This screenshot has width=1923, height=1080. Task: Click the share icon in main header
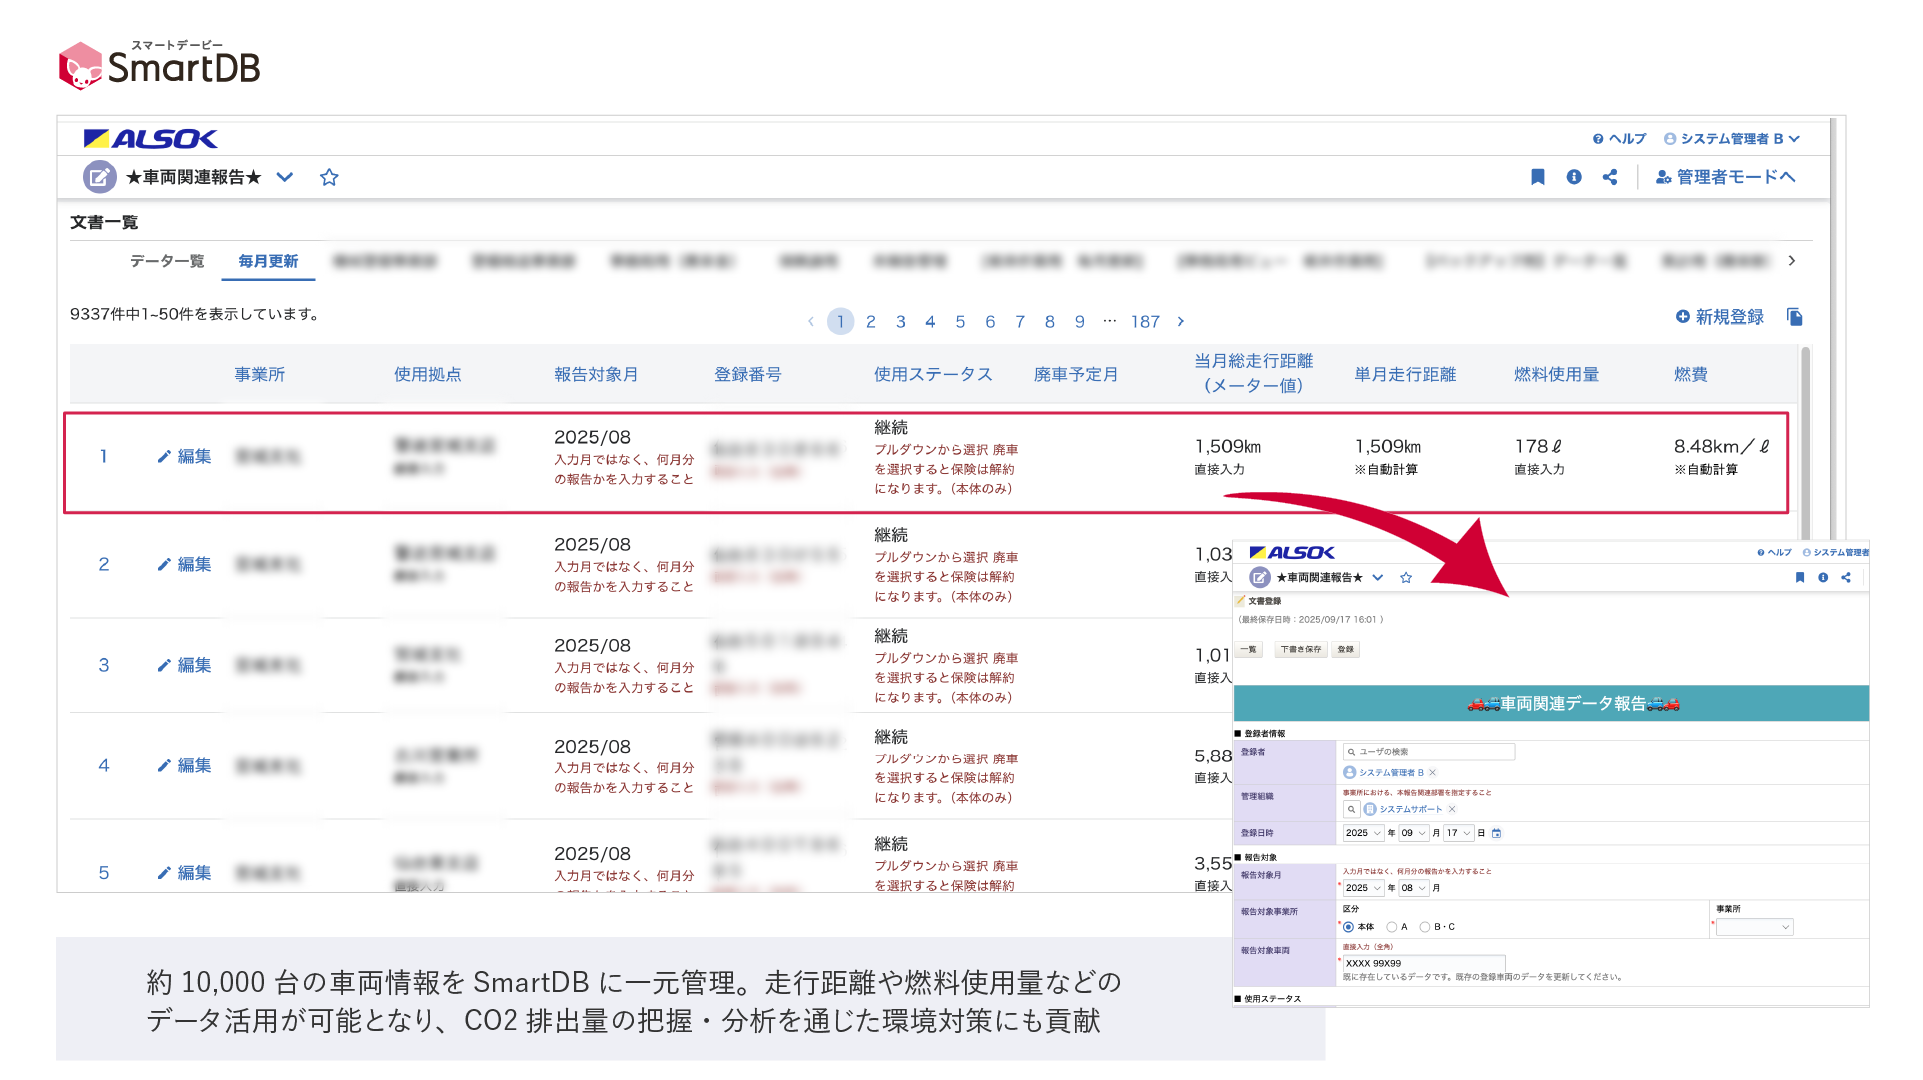(1610, 177)
